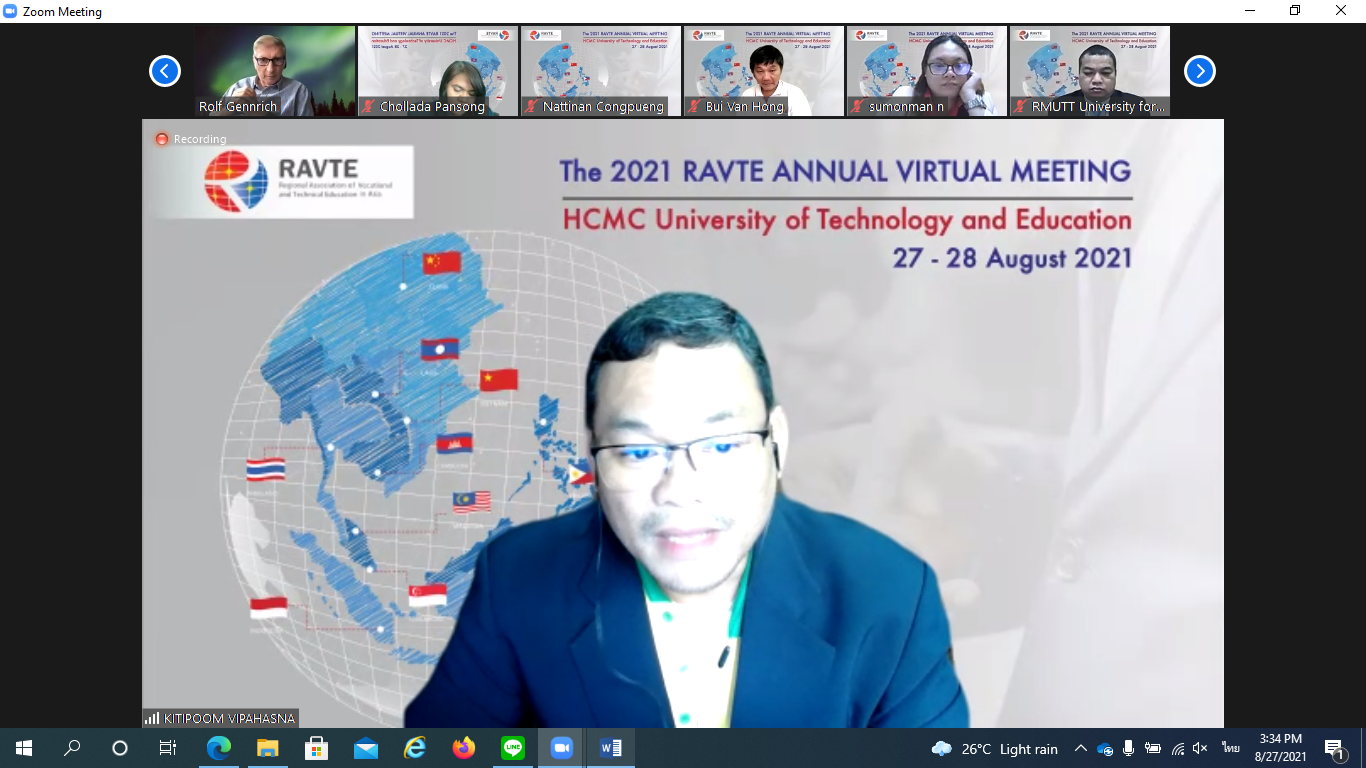Open the battery status tray icon

(x=1153, y=748)
